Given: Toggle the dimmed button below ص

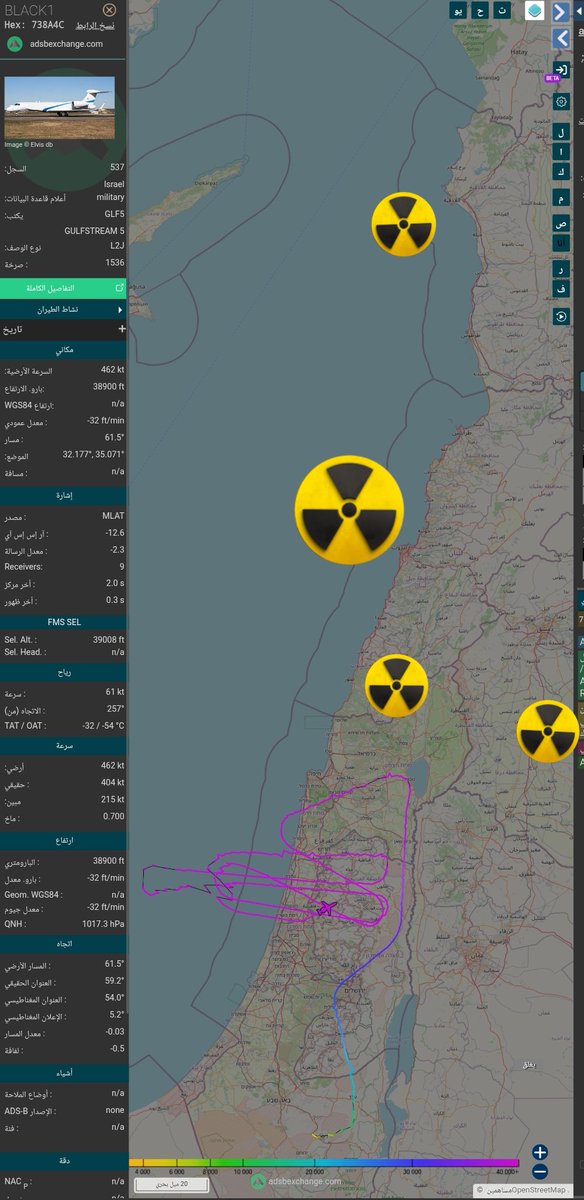Looking at the screenshot, I should point(561,244).
